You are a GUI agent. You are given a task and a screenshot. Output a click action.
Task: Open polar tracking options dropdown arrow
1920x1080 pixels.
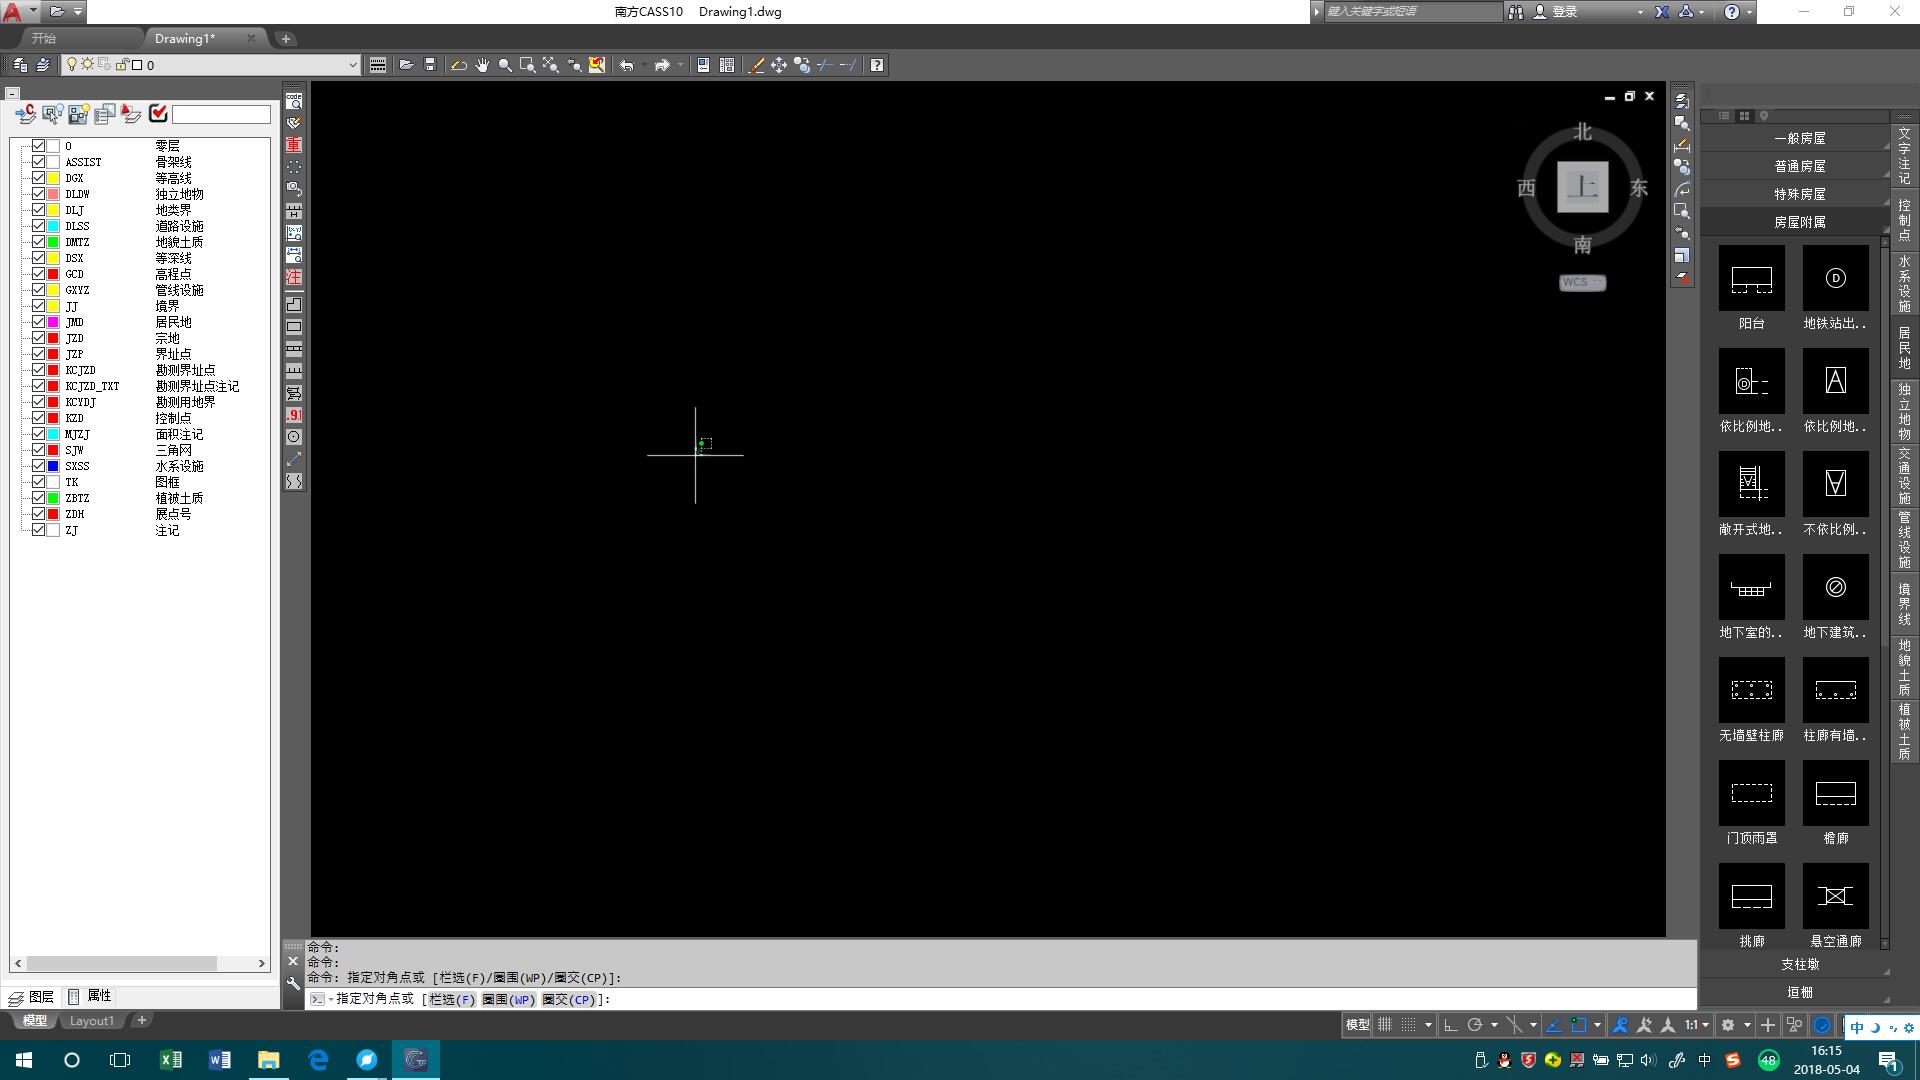pyautogui.click(x=1493, y=1024)
